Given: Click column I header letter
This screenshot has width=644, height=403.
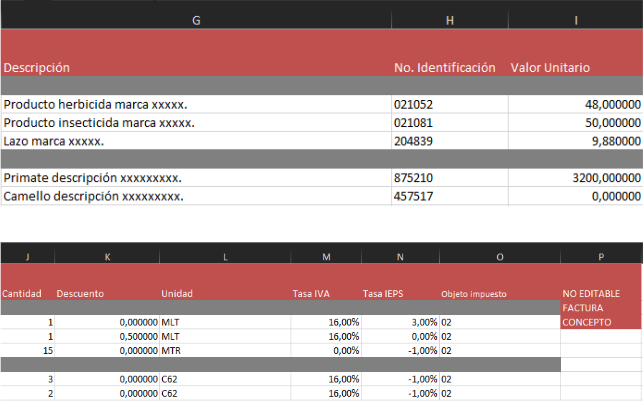Looking at the screenshot, I should [575, 19].
